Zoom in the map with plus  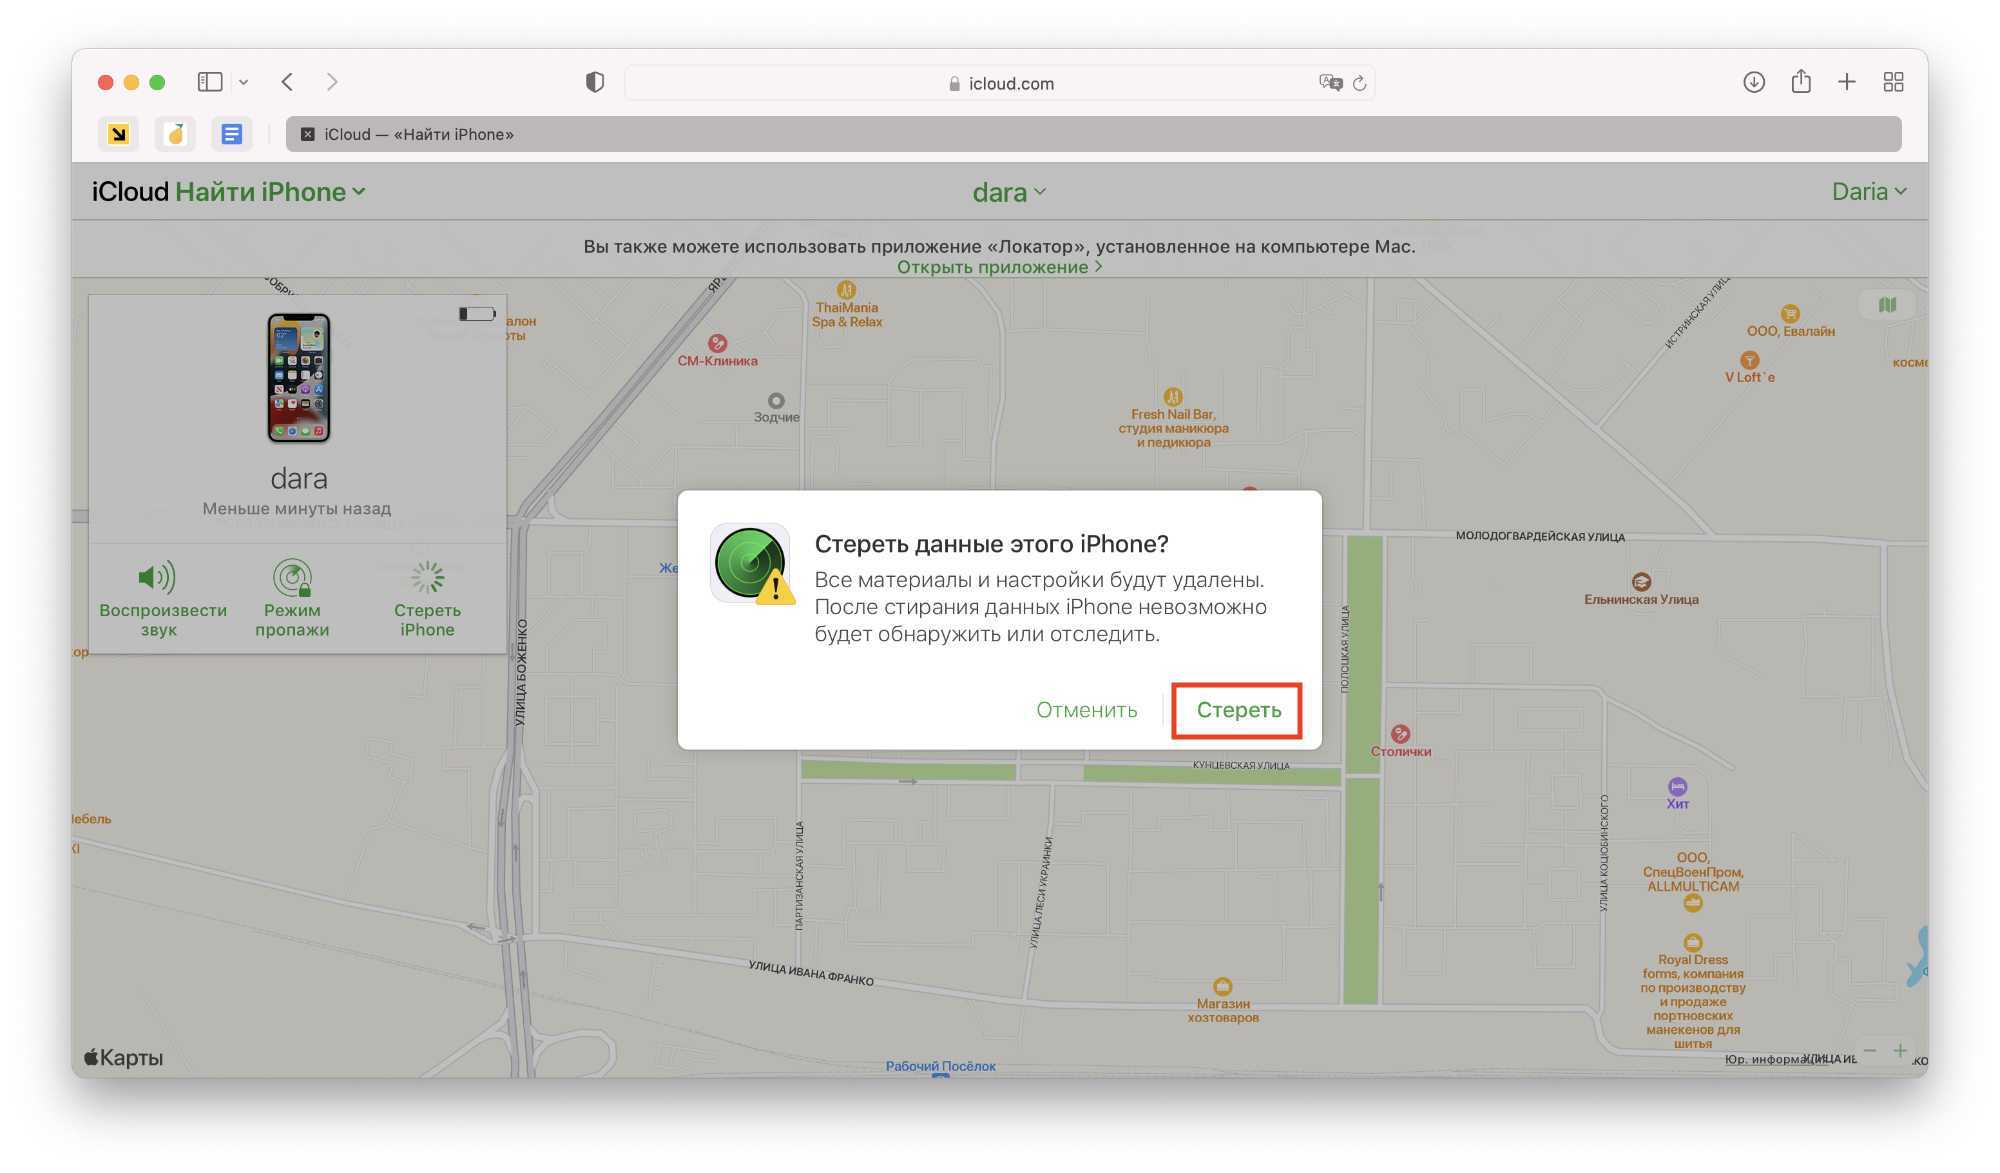[1900, 1050]
